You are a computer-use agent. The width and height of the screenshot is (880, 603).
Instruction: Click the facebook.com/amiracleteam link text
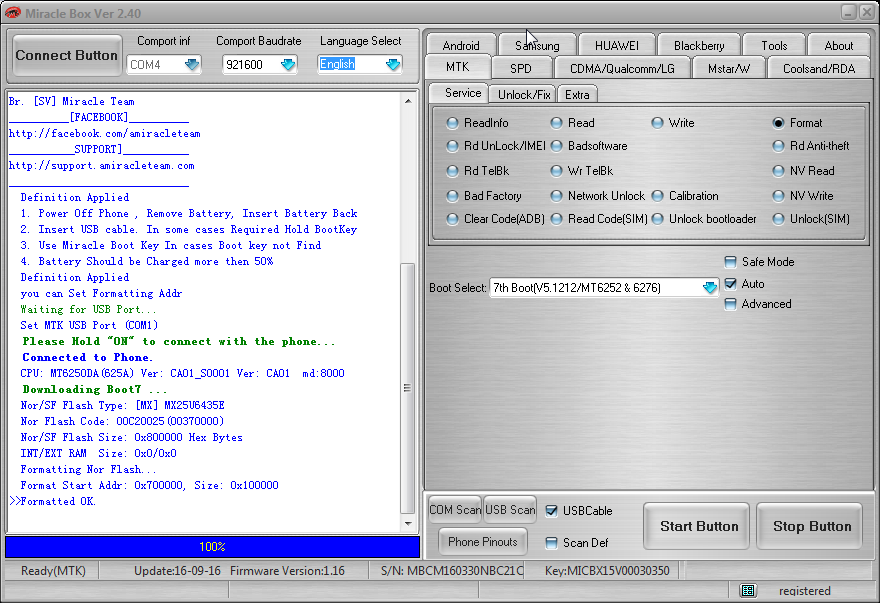[104, 133]
